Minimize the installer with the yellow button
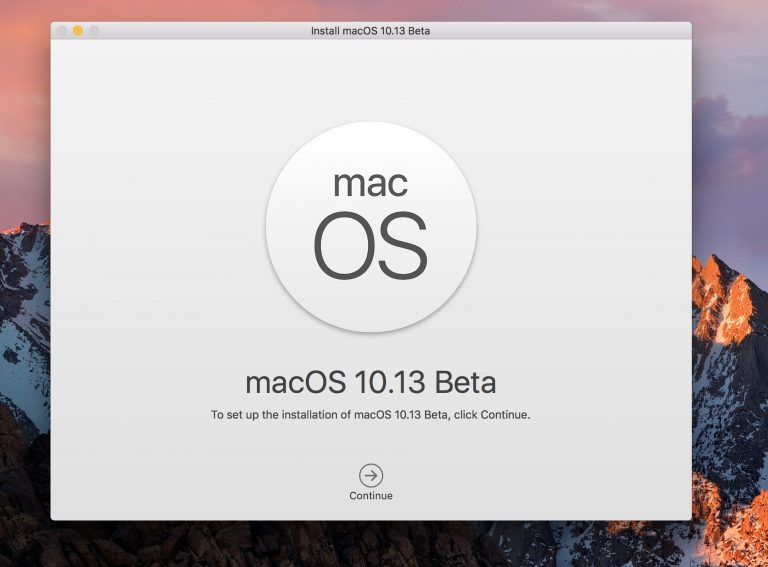 [x=77, y=30]
